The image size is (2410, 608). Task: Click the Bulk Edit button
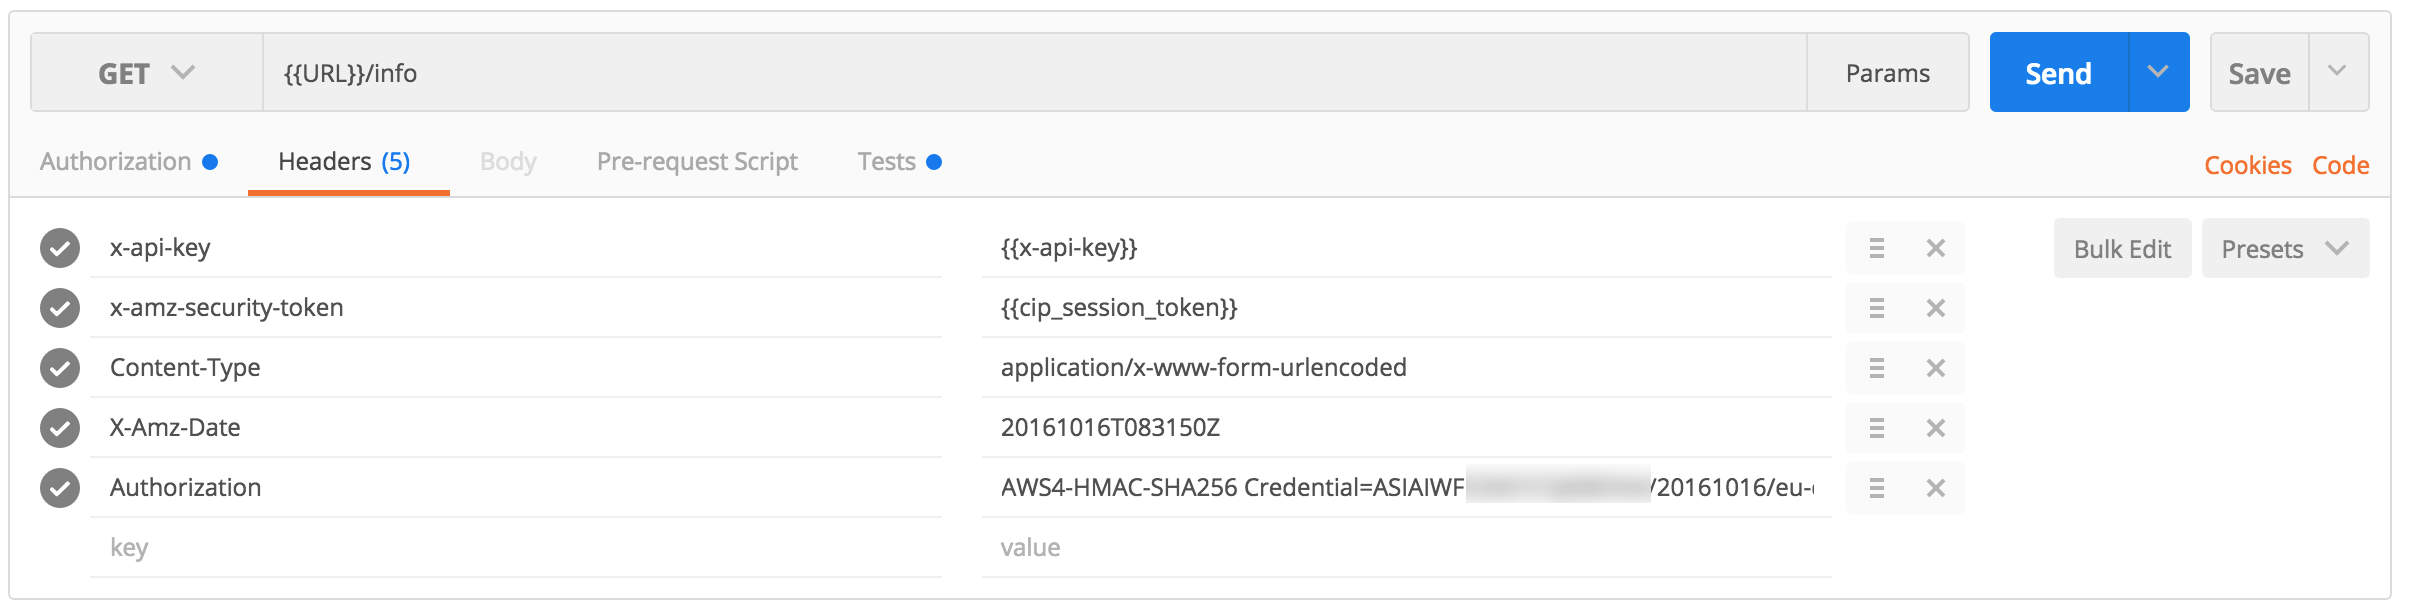[2122, 249]
